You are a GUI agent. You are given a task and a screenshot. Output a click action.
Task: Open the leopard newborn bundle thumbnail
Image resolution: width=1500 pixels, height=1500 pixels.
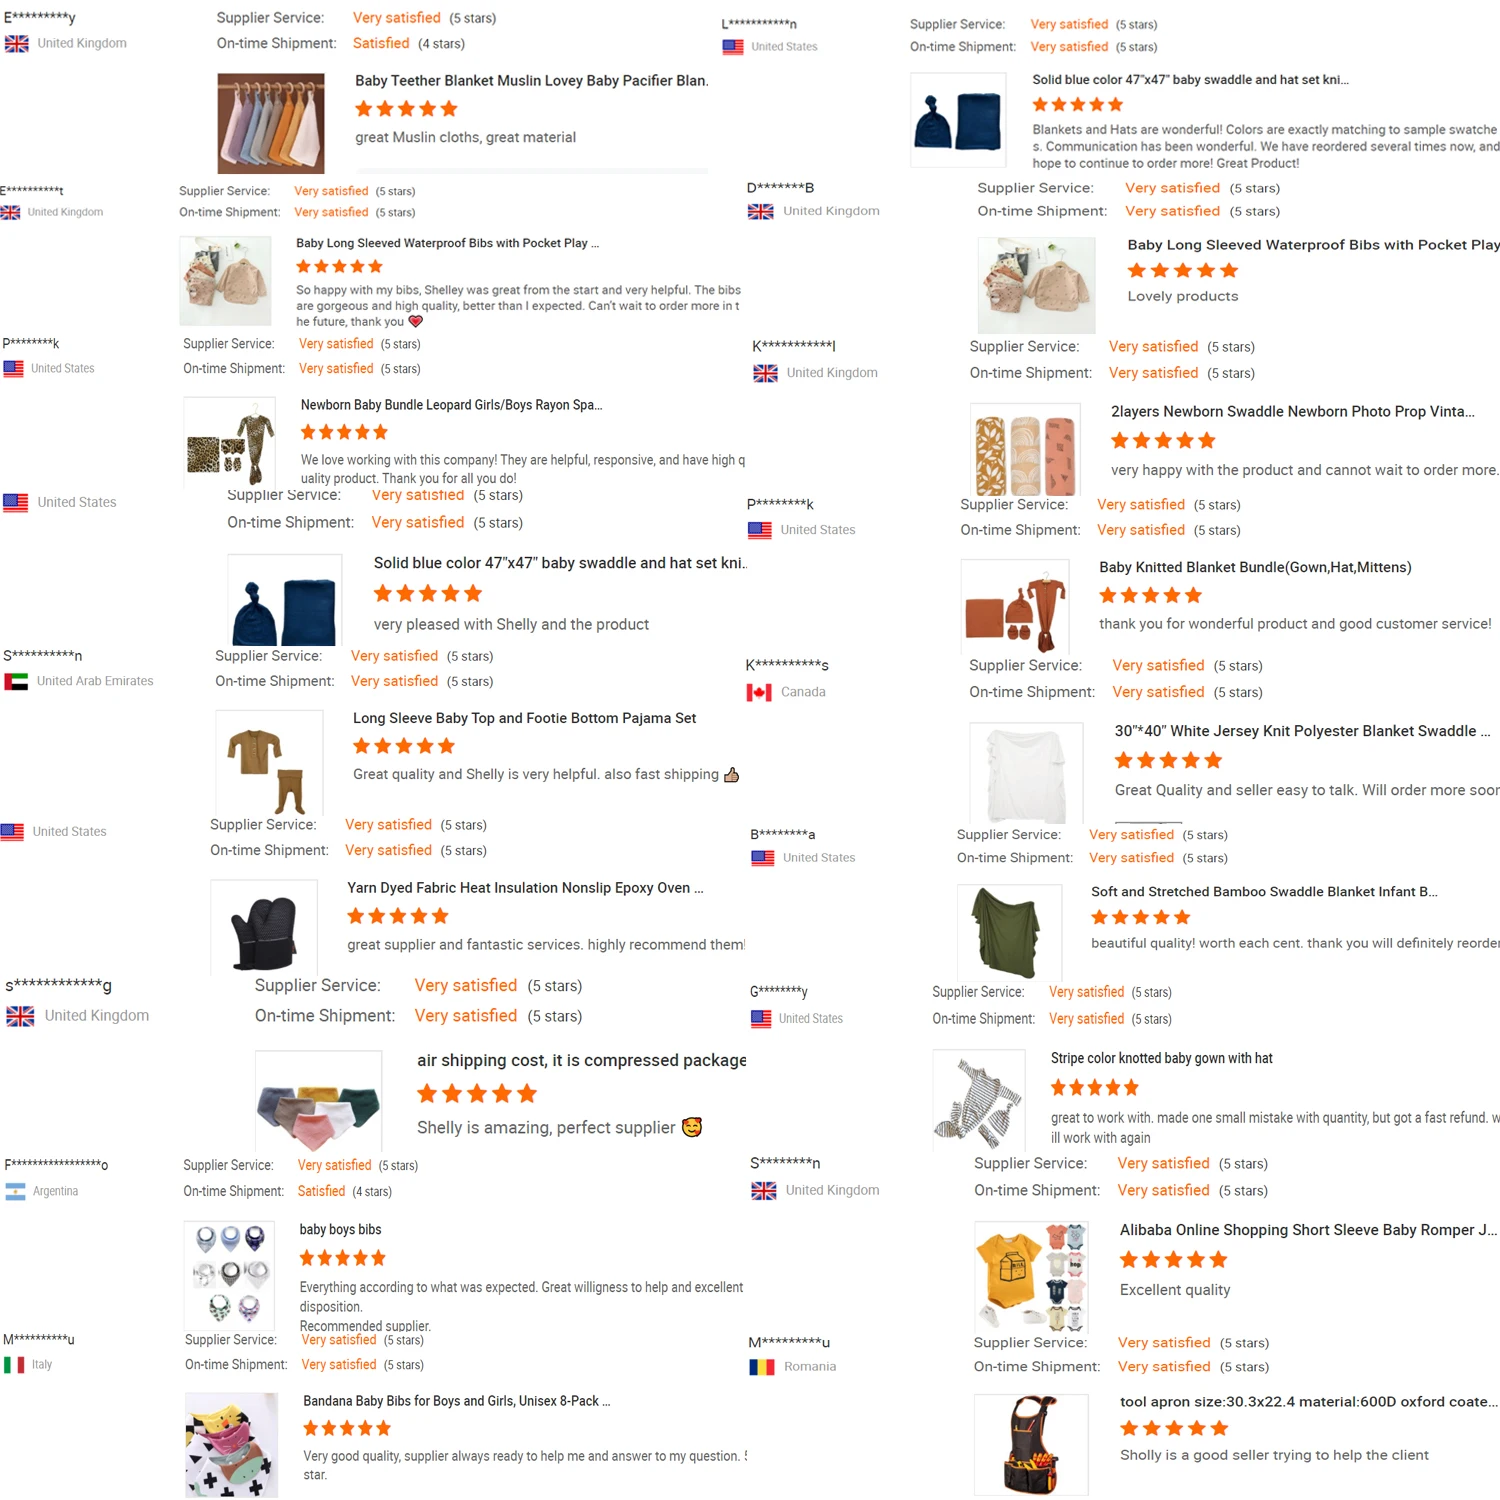[231, 443]
